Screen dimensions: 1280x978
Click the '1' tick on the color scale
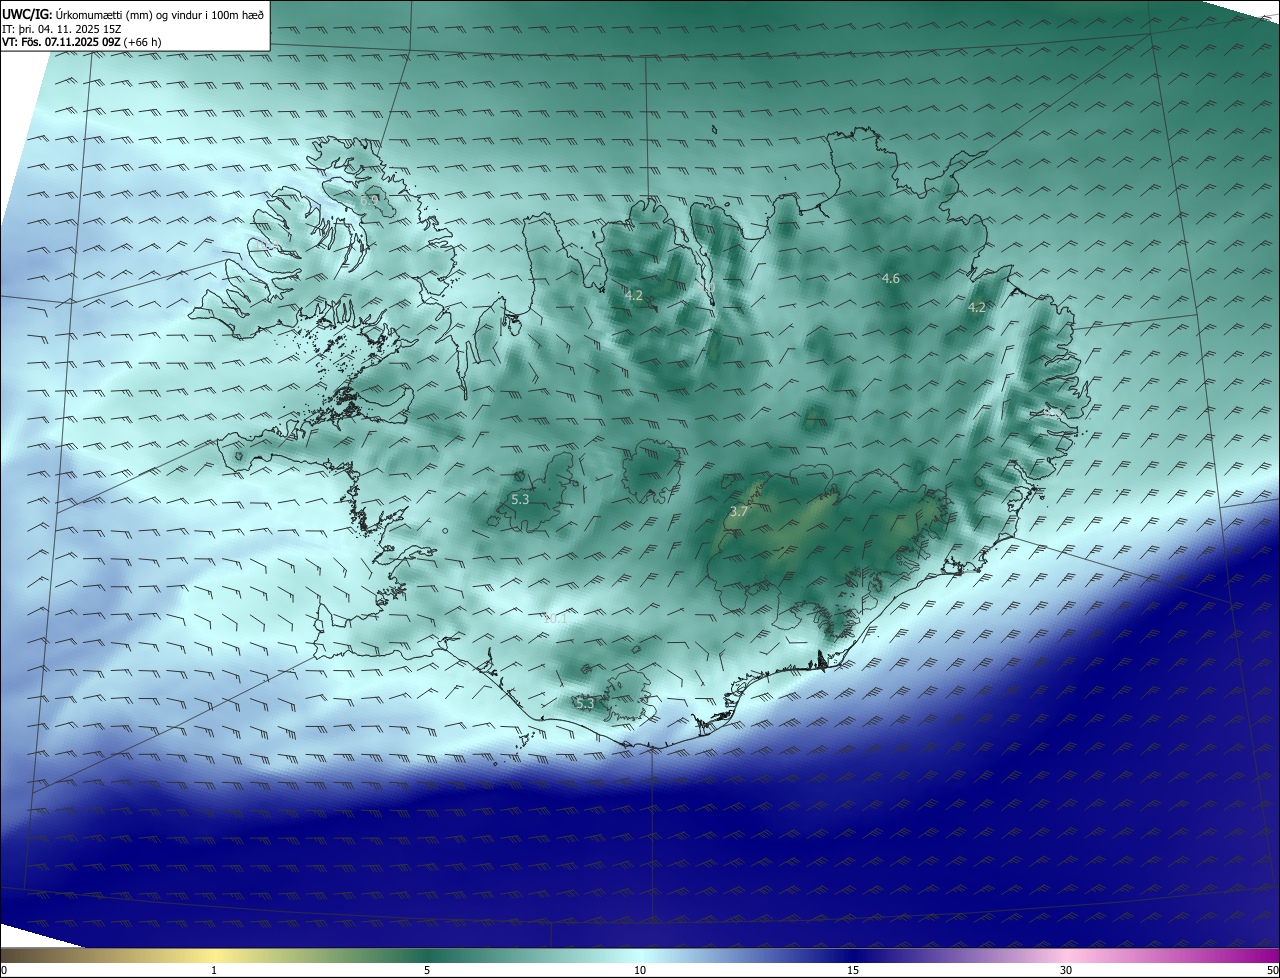(214, 970)
